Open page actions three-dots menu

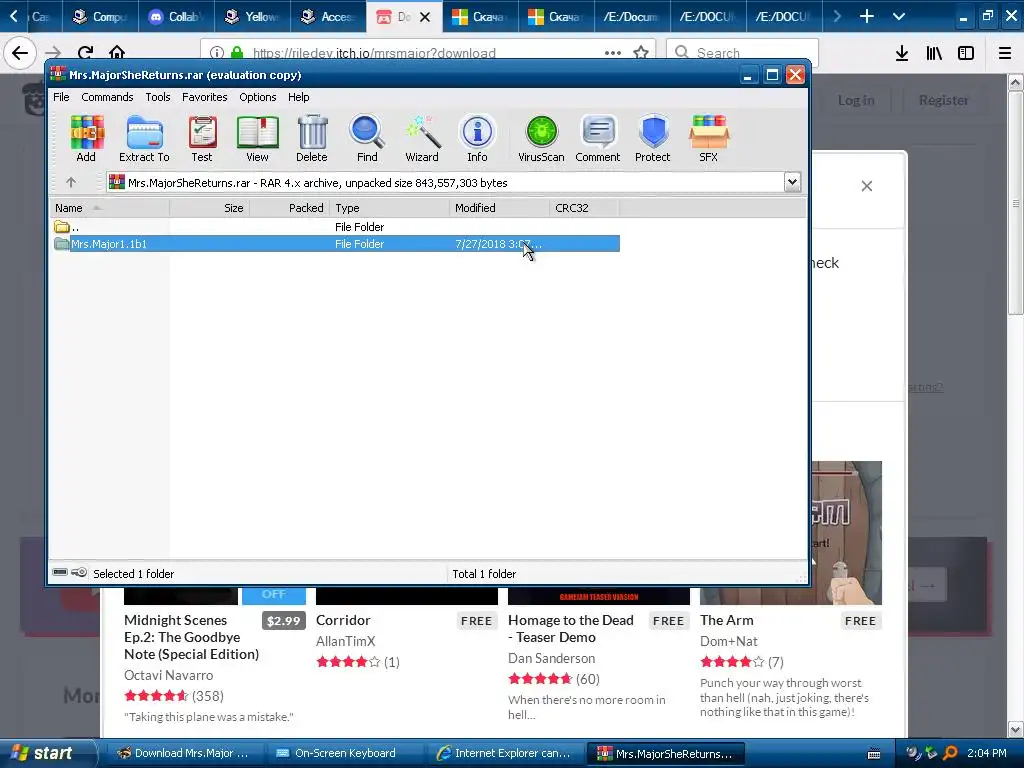[x=613, y=53]
